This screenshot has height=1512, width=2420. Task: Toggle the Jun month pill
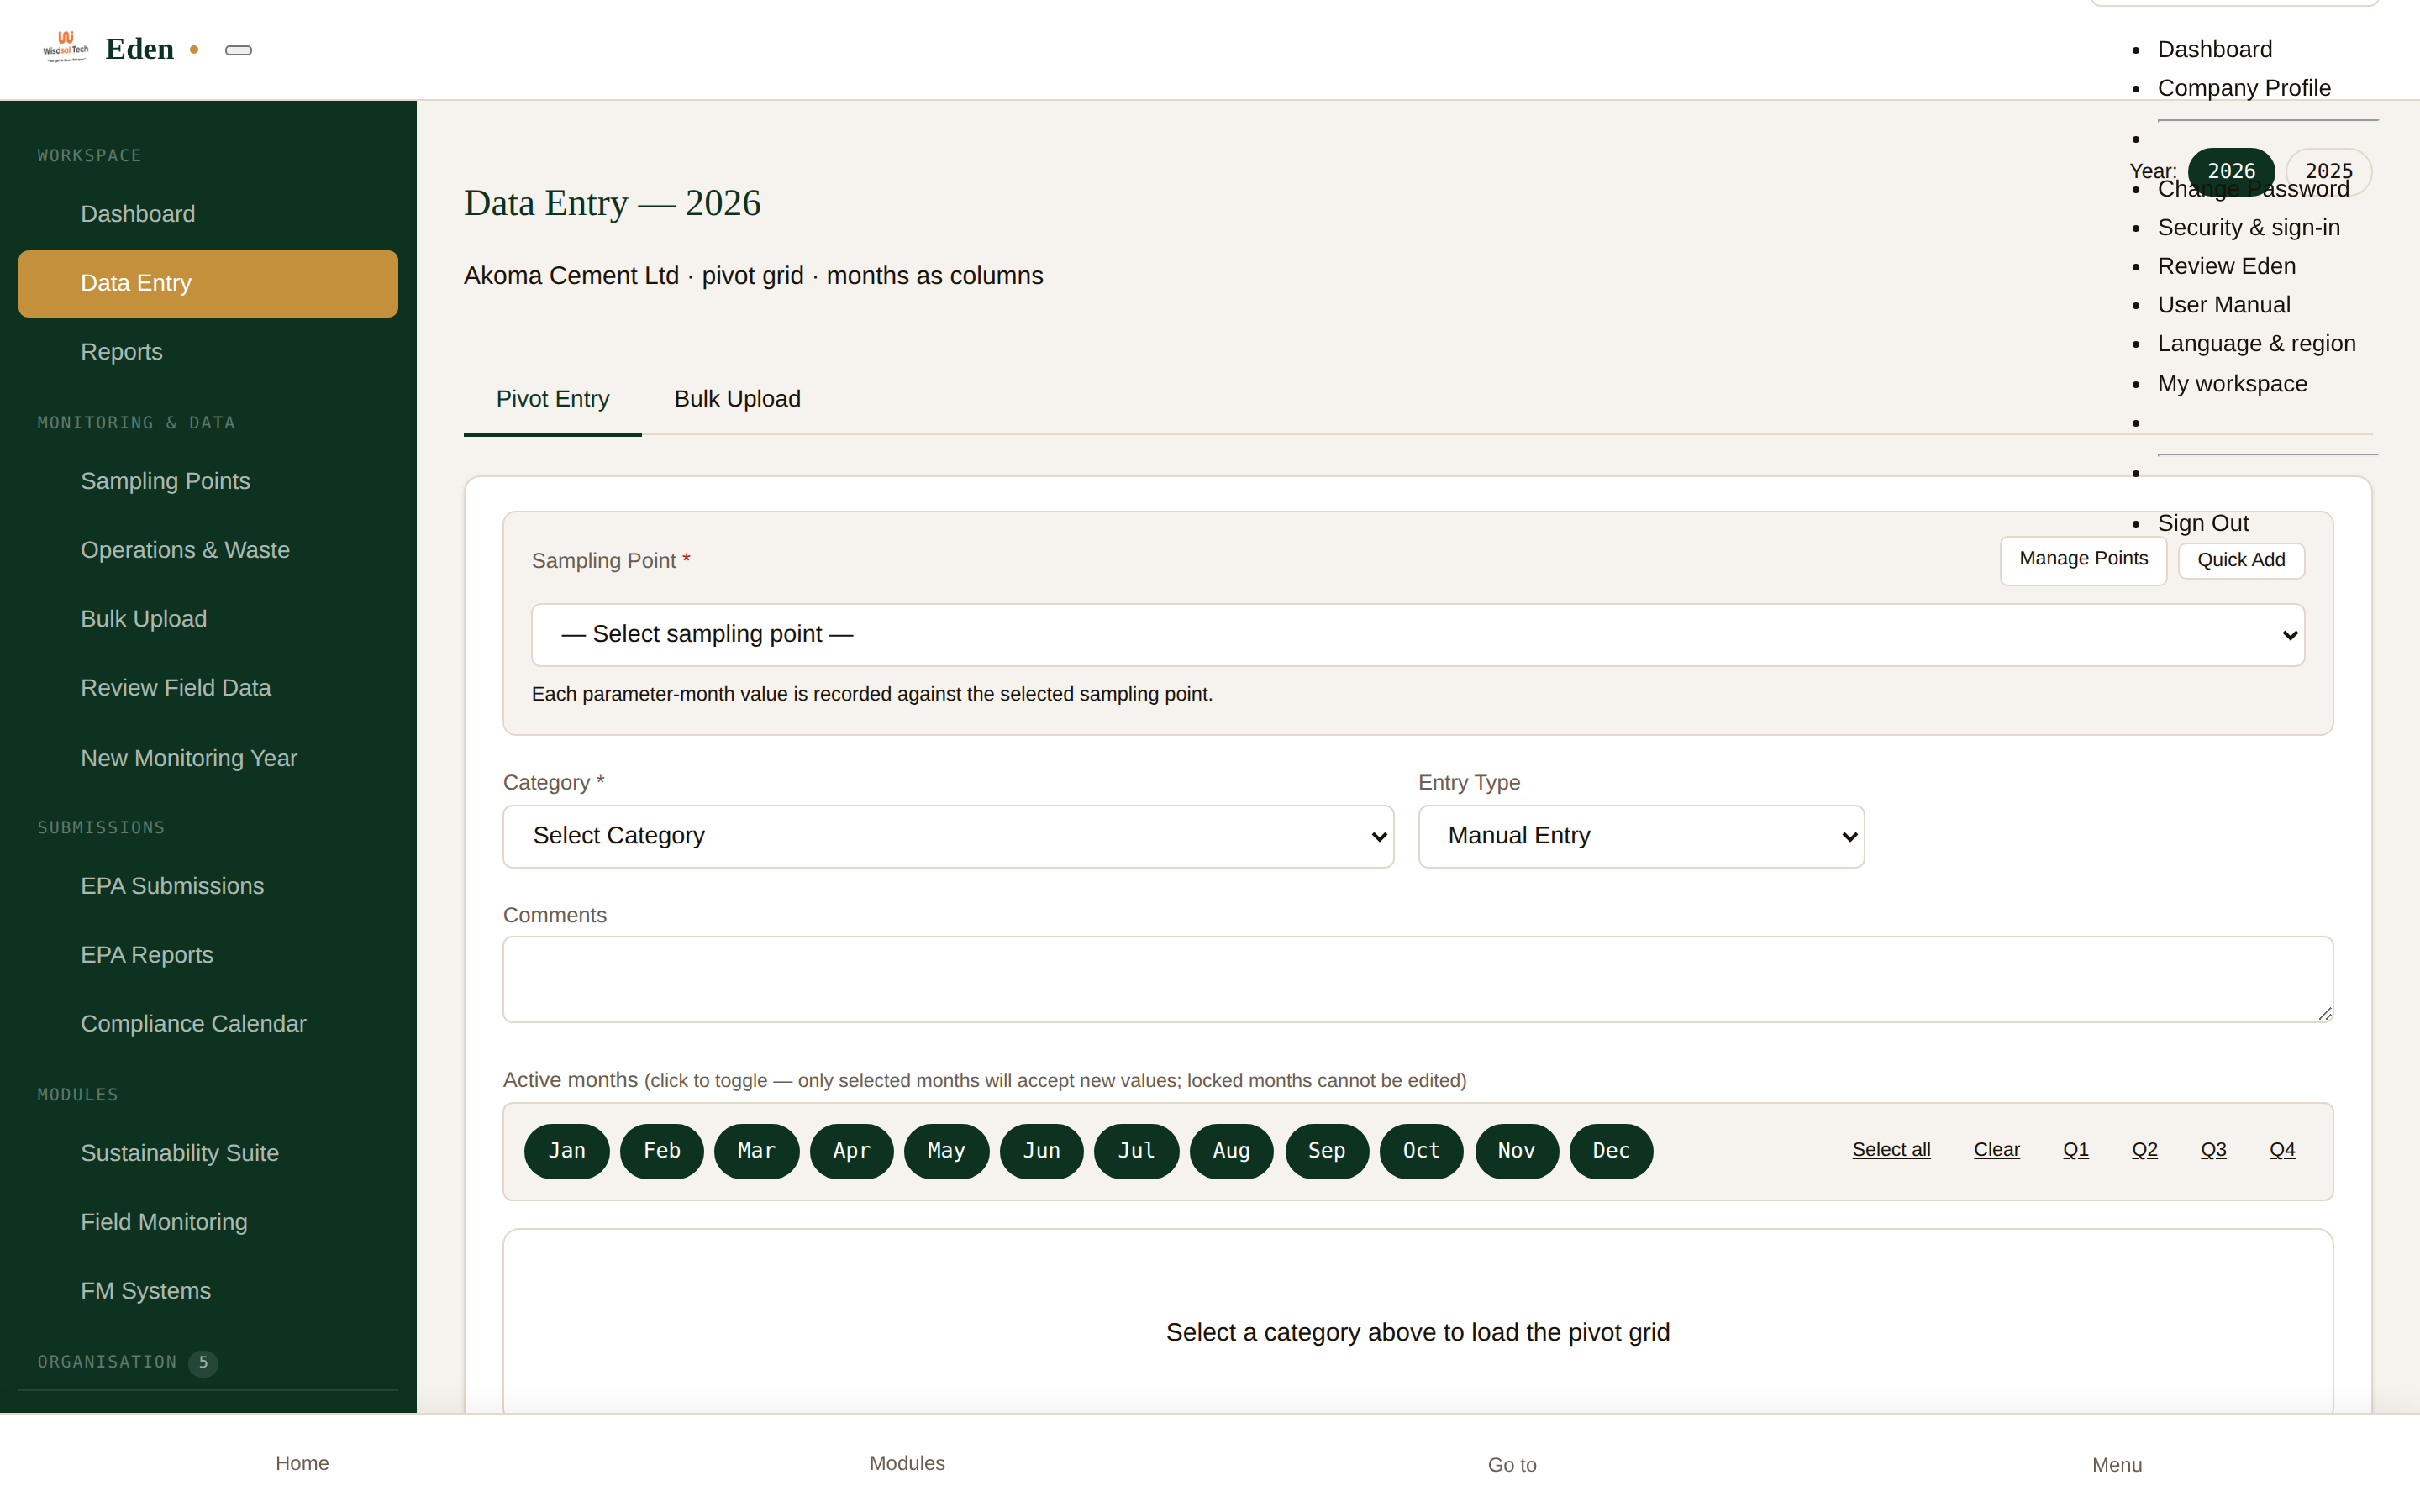tap(1041, 1151)
